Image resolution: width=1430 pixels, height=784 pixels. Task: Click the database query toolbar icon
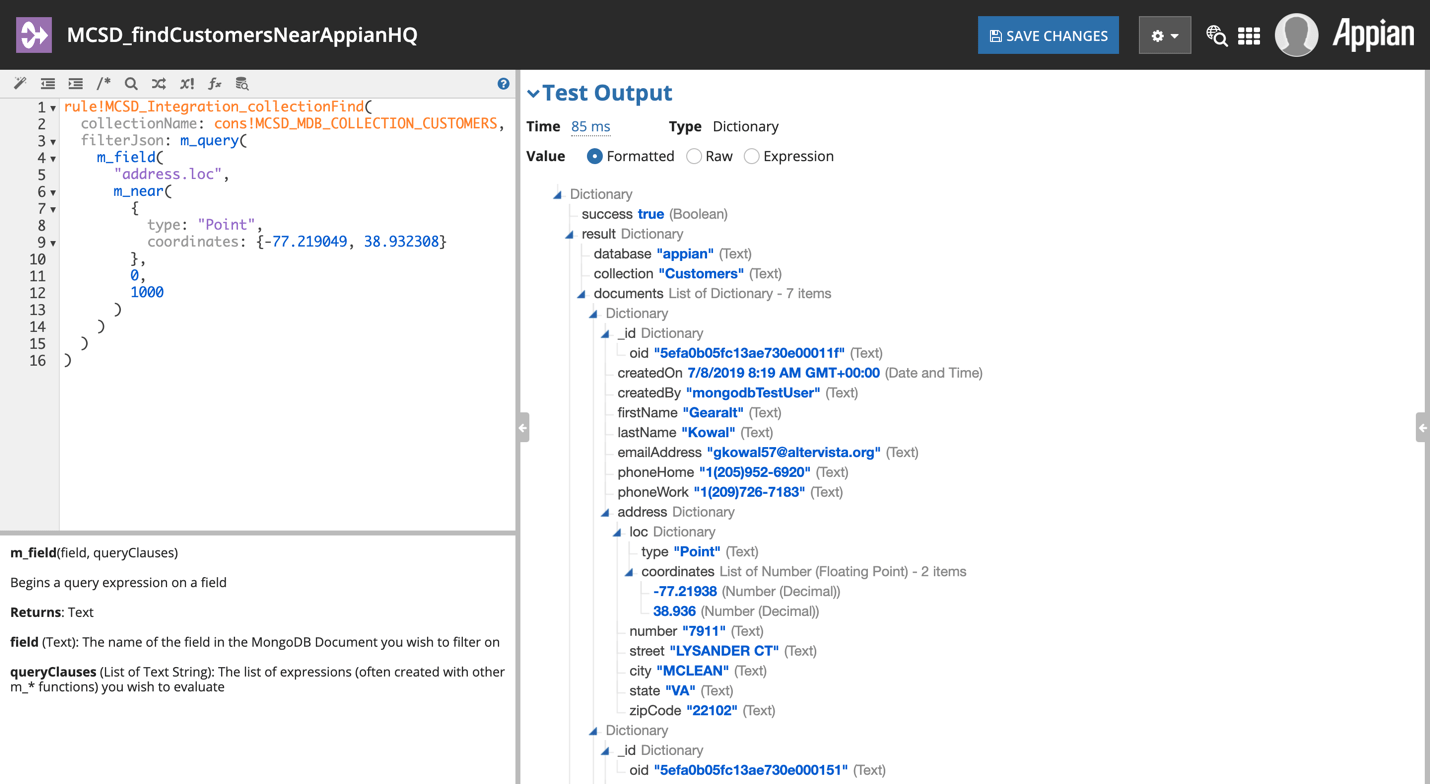[242, 83]
